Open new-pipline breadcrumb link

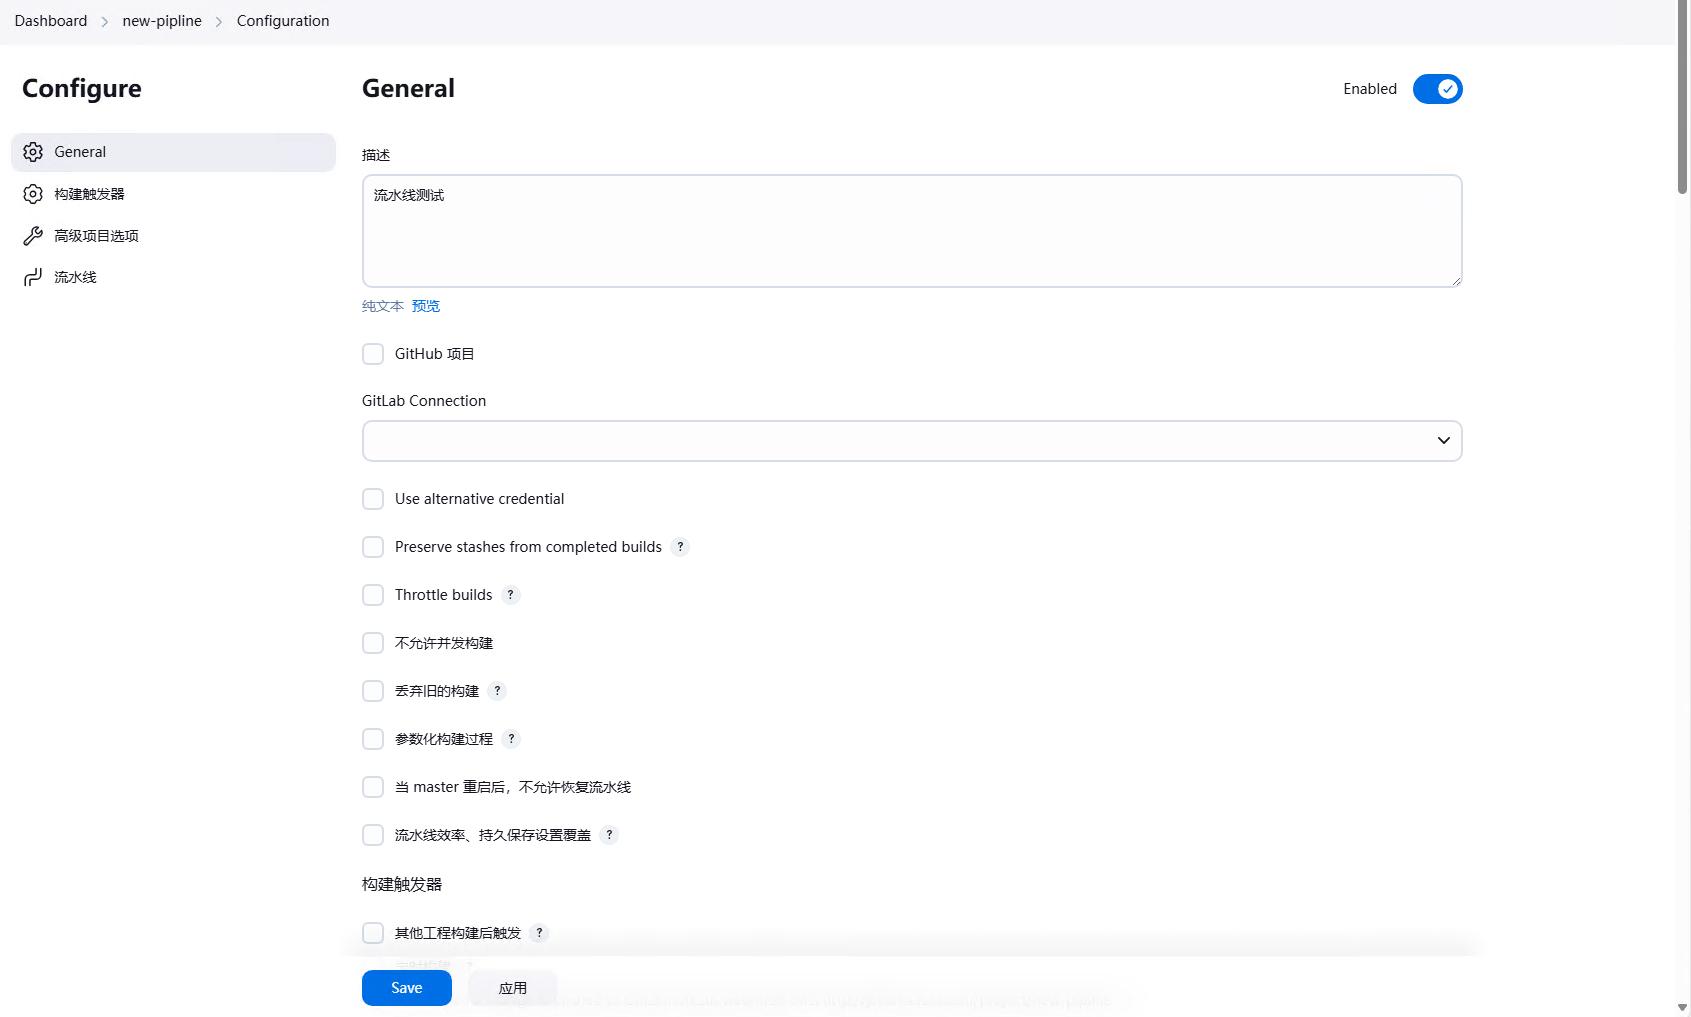point(162,21)
